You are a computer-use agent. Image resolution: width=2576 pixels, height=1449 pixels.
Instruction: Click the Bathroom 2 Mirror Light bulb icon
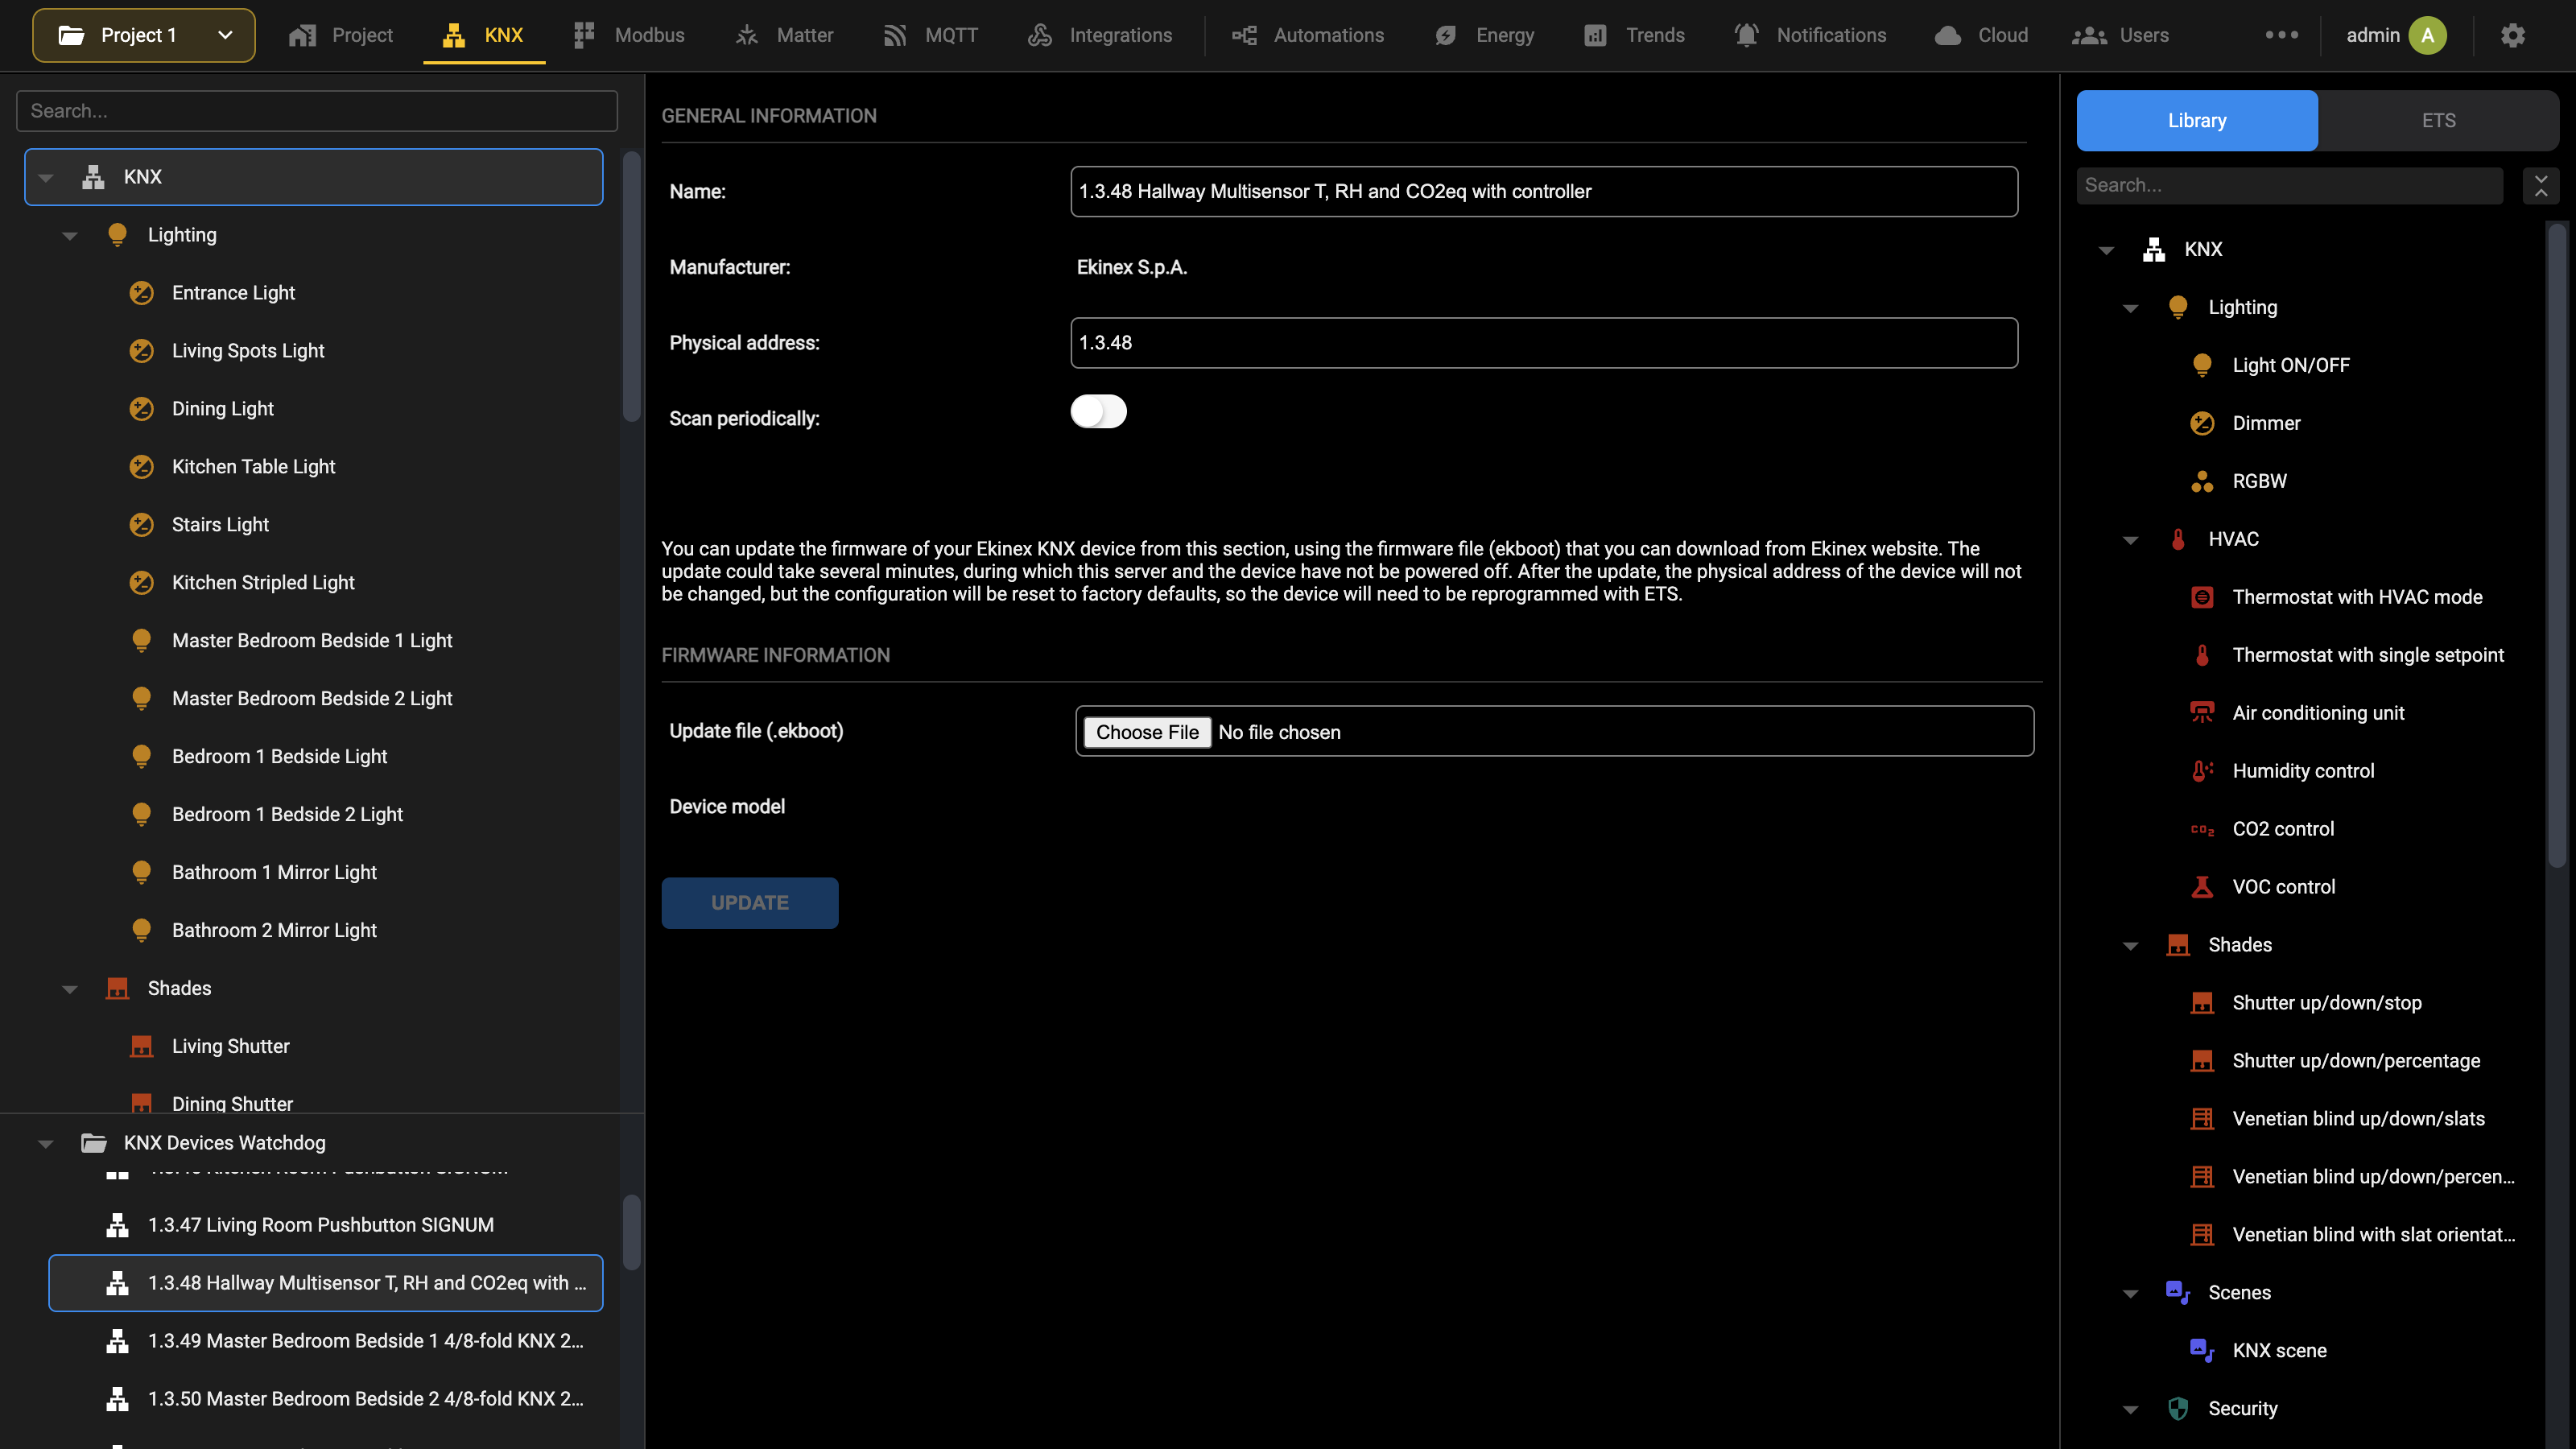pos(142,930)
